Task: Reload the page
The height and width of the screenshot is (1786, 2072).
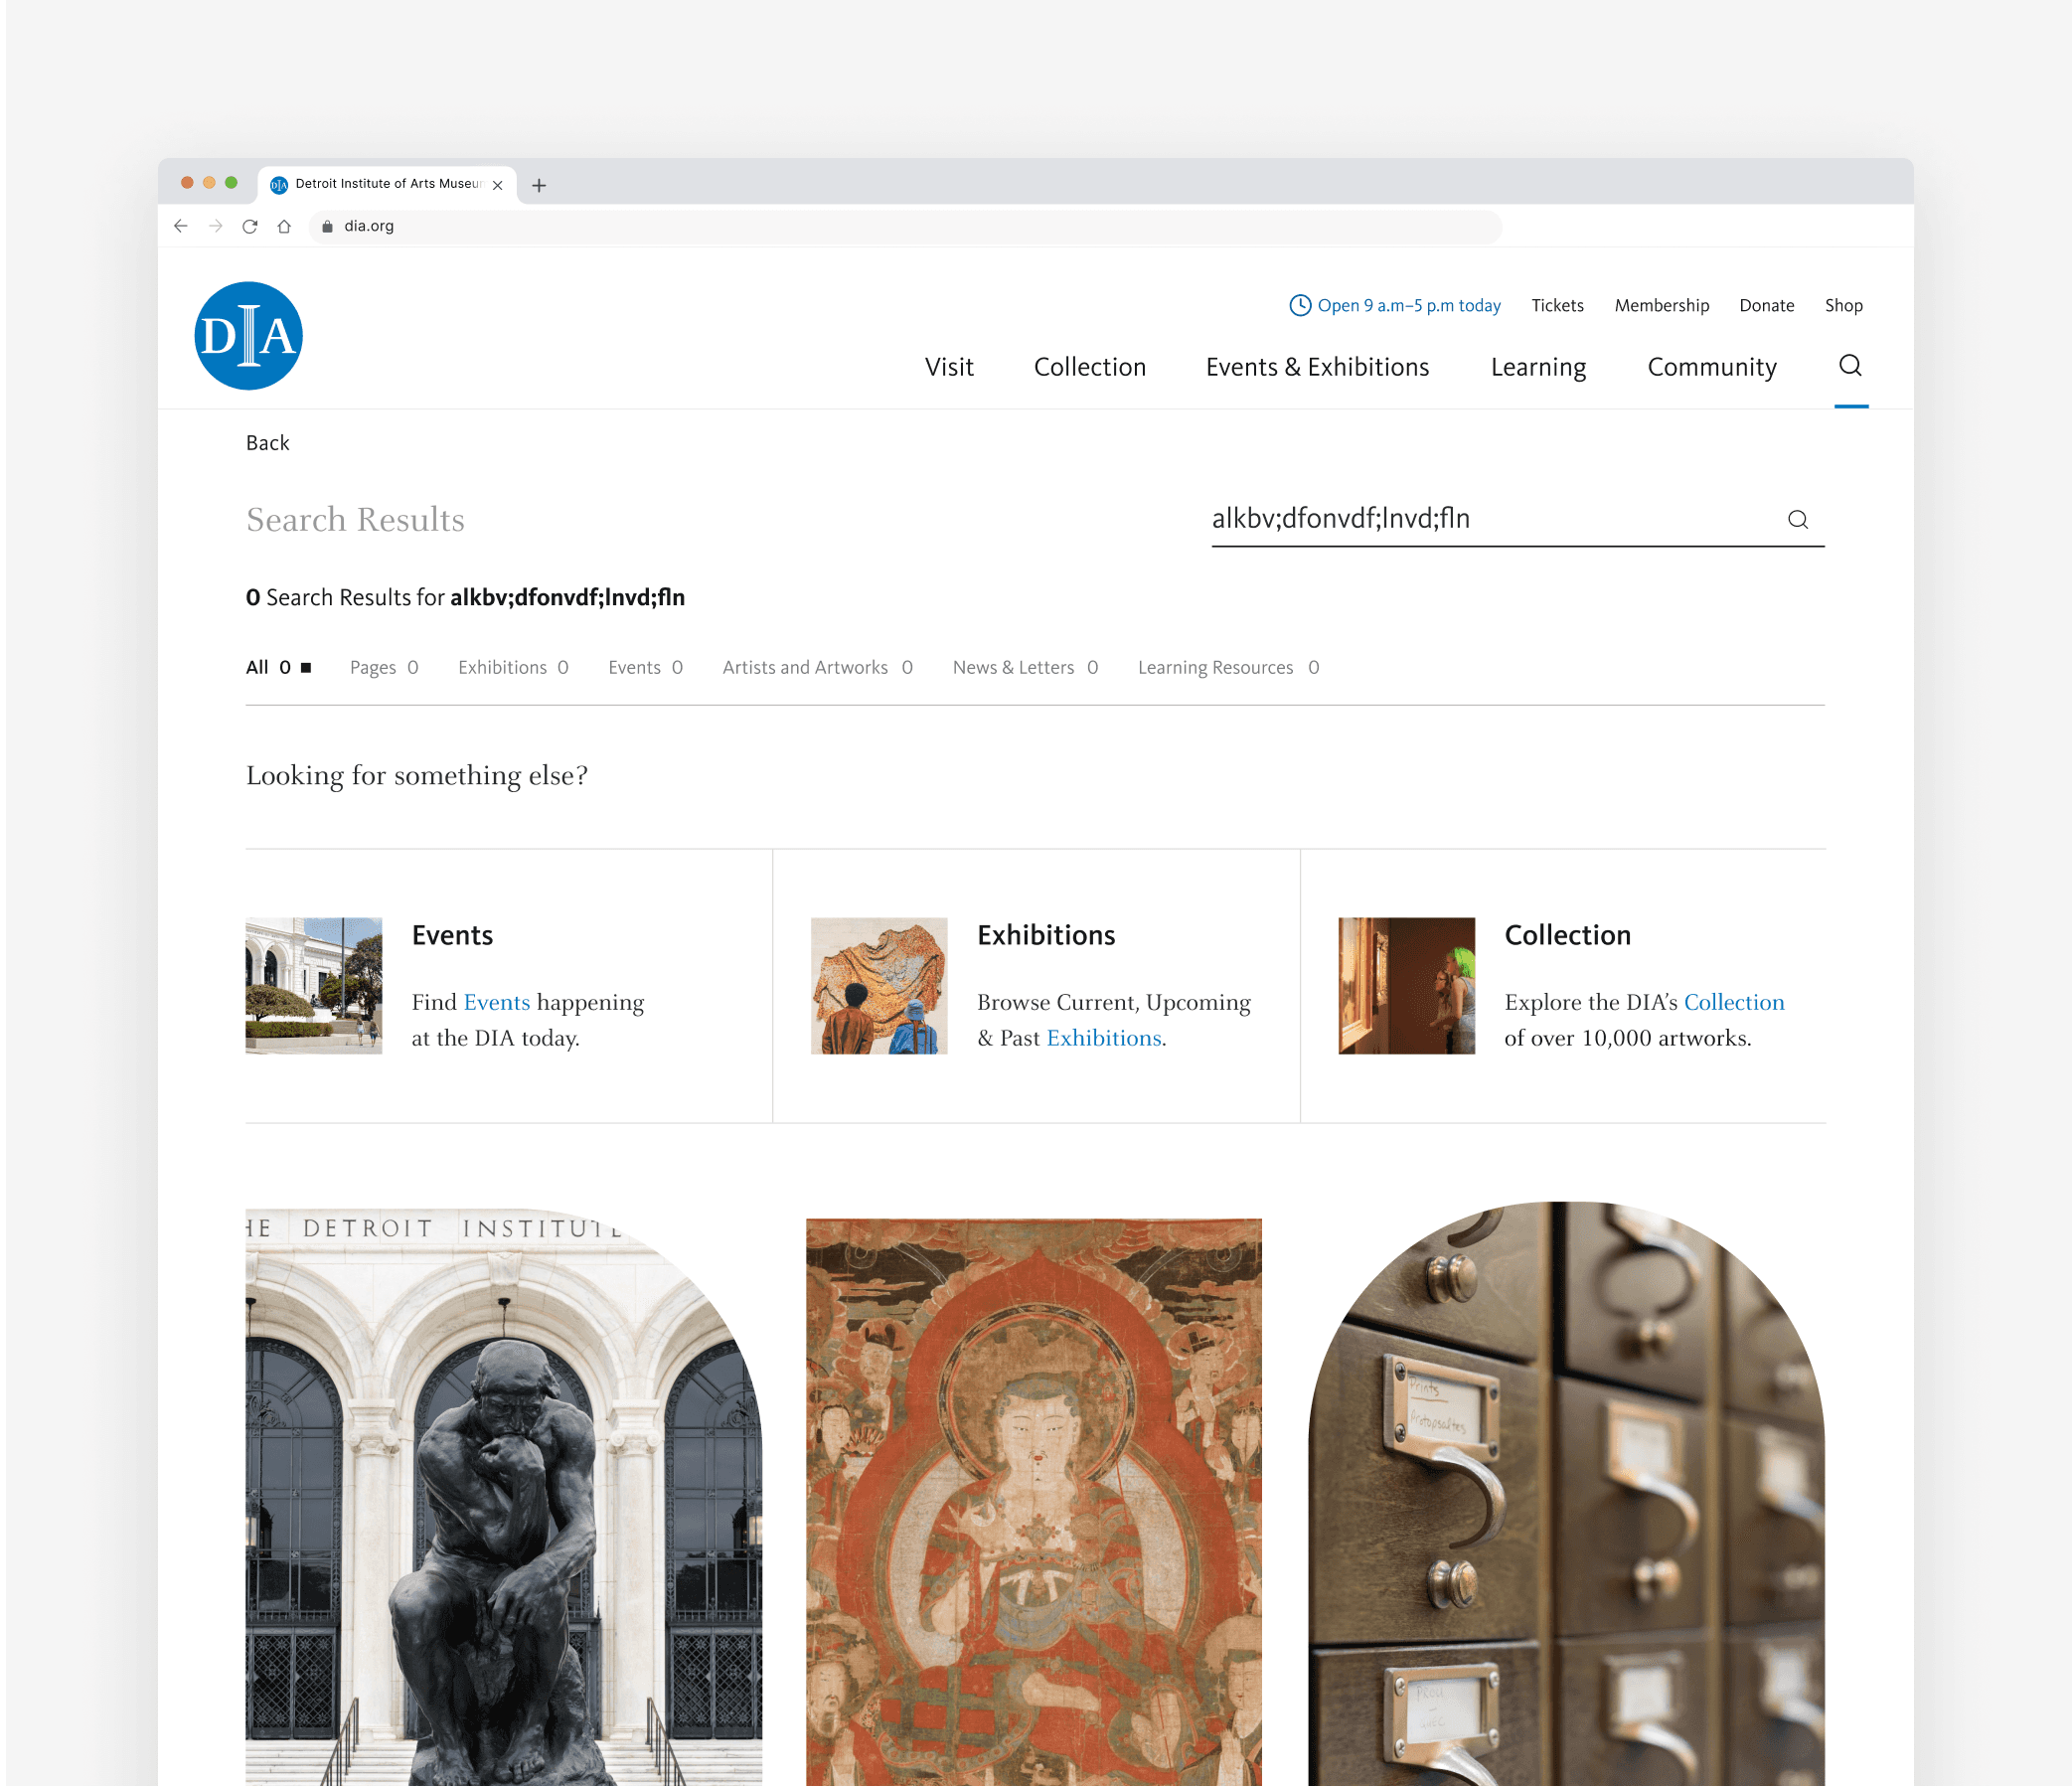Action: coord(250,226)
